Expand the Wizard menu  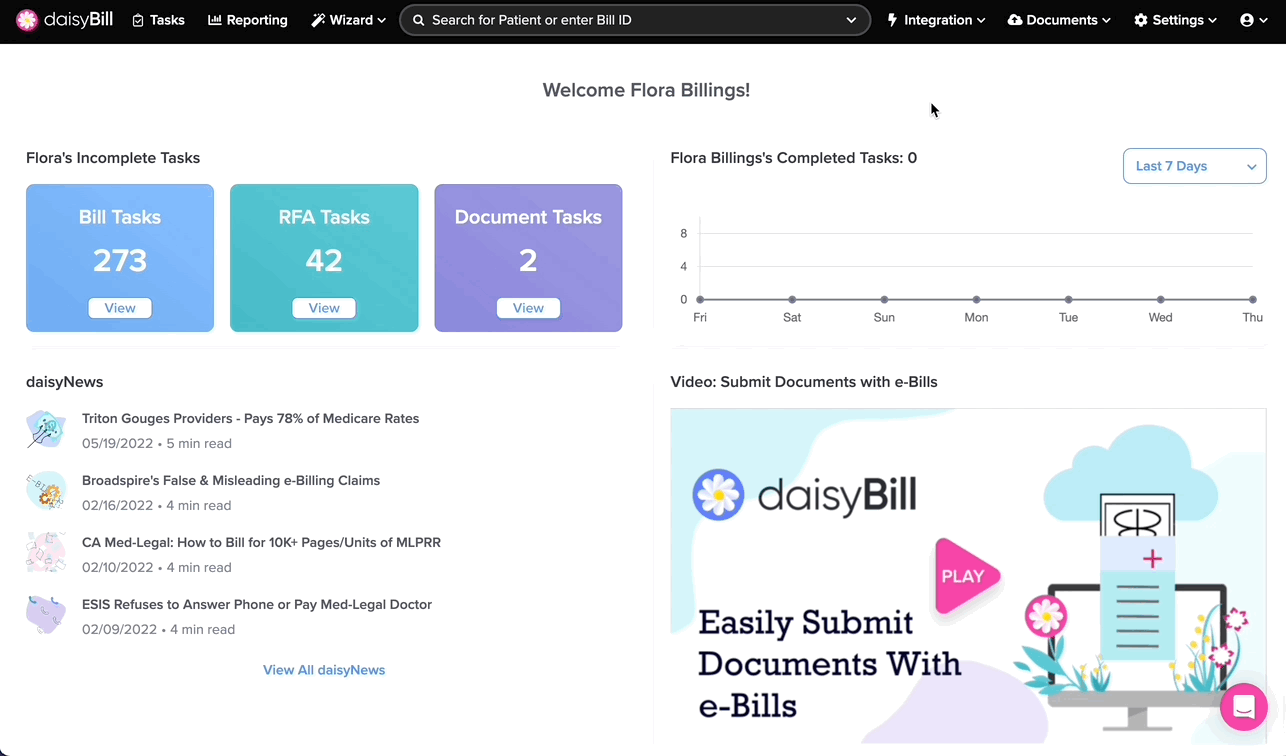(x=348, y=20)
